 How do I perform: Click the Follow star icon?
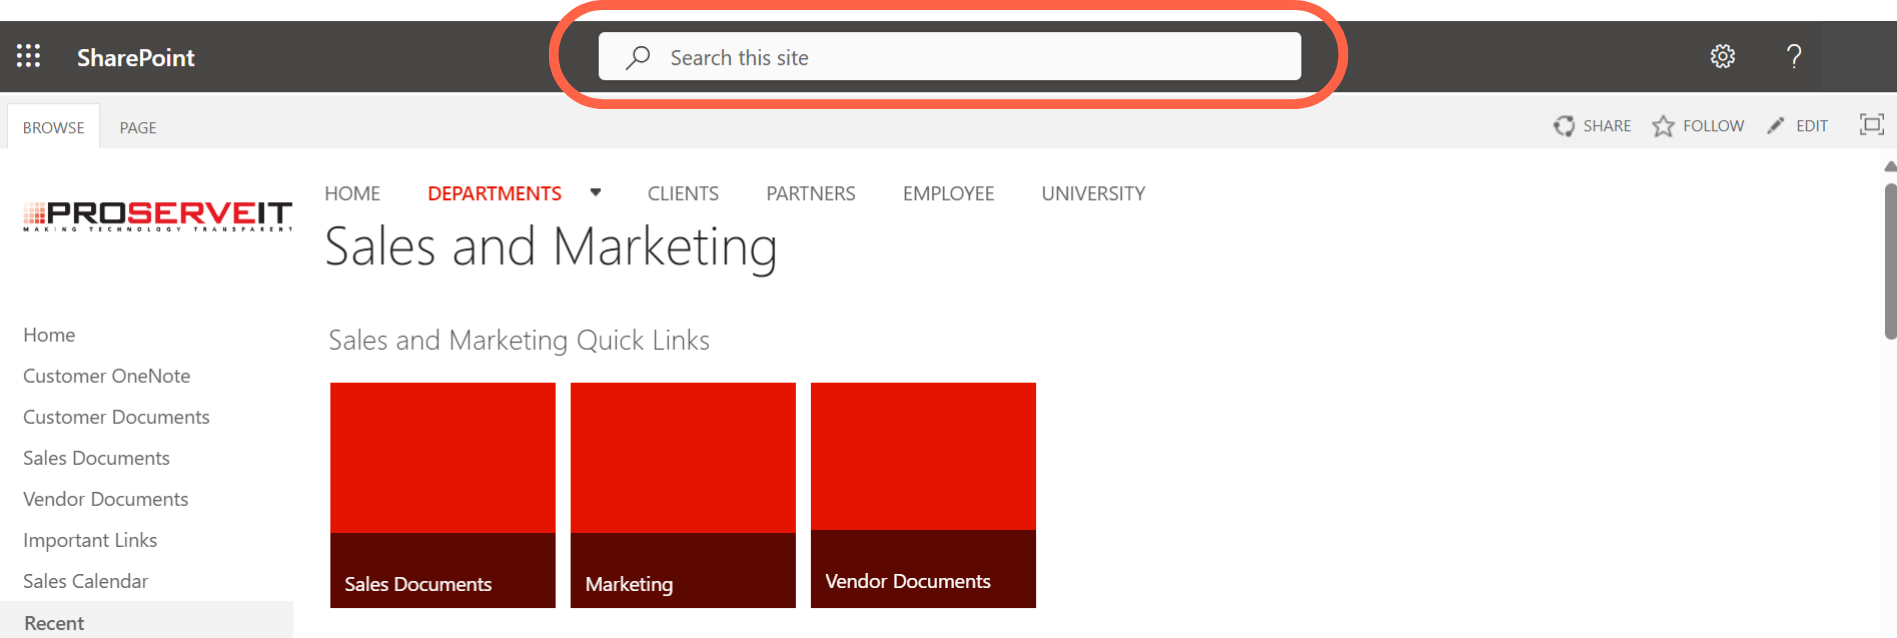tap(1663, 126)
